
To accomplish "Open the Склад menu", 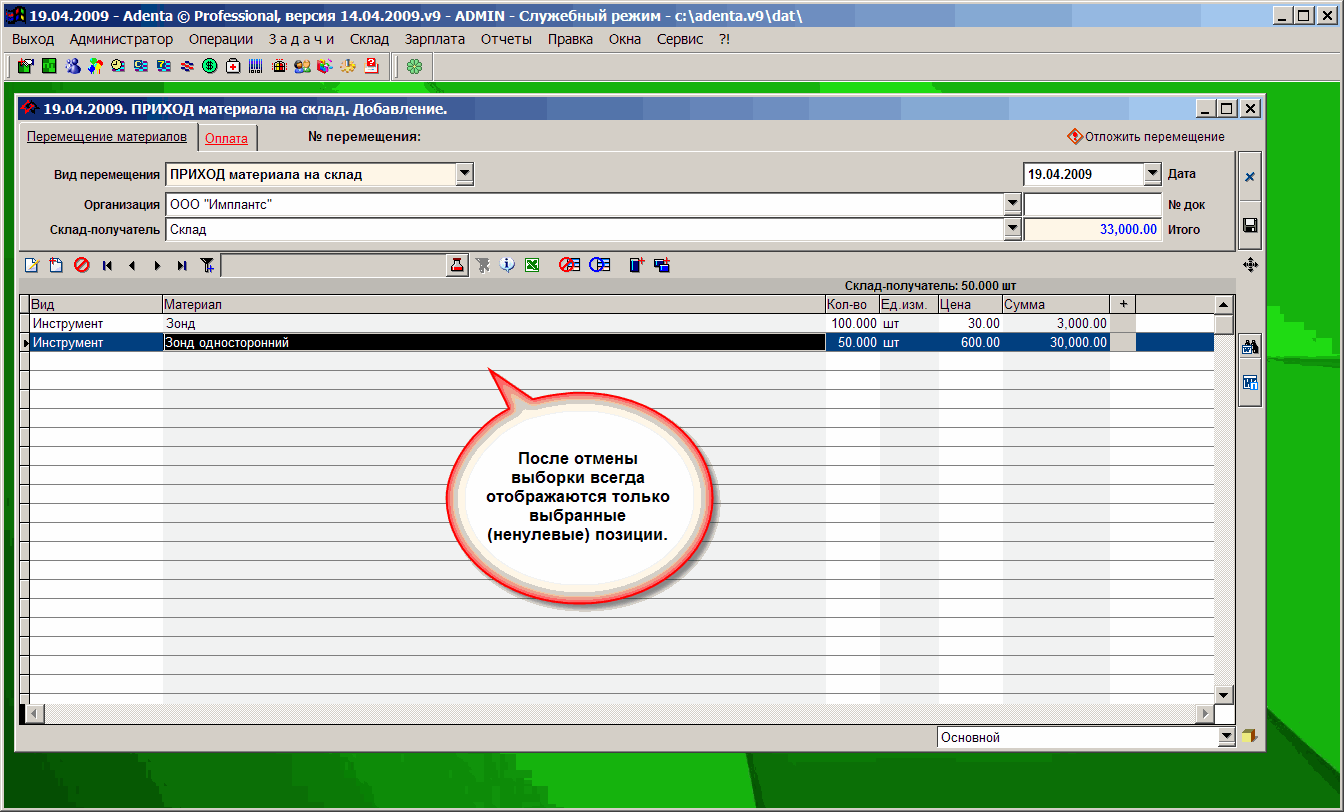I will point(369,39).
